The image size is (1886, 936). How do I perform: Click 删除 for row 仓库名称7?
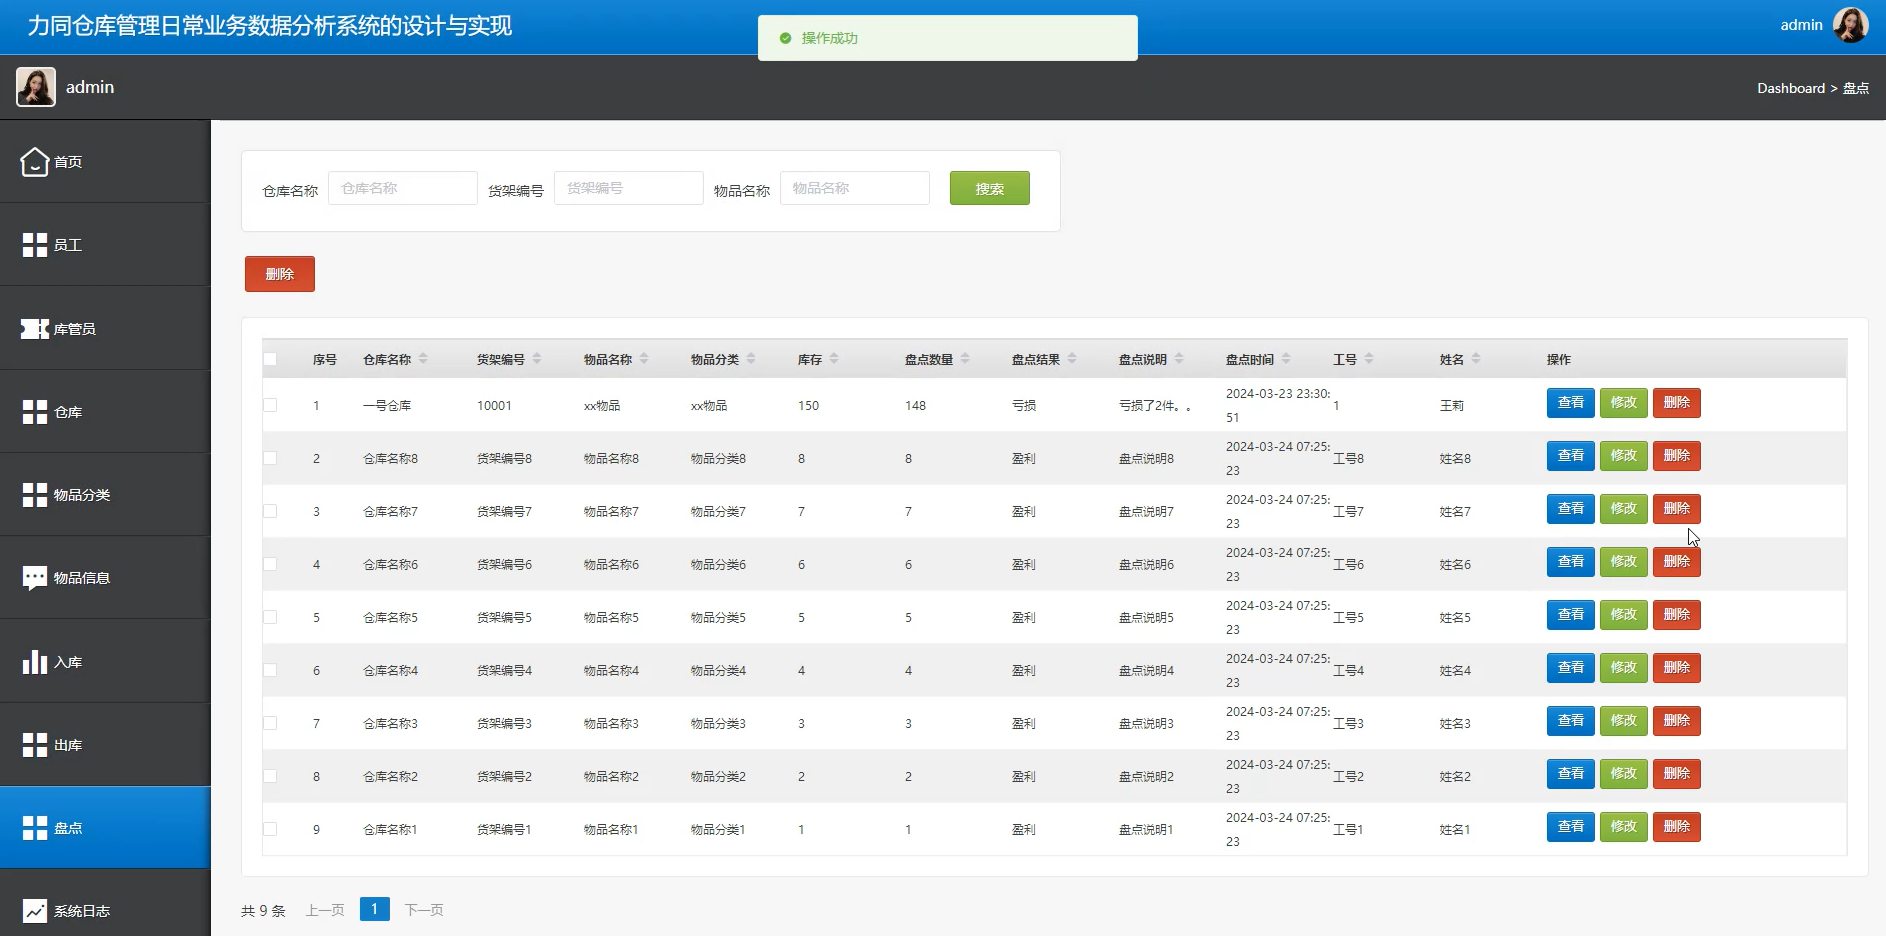point(1676,509)
